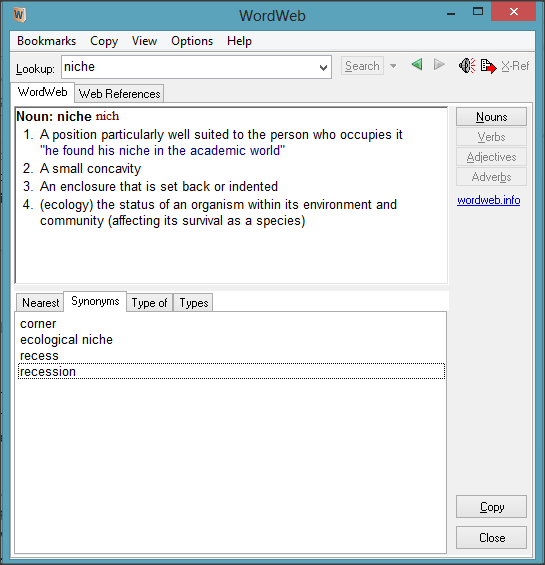This screenshot has height=565, width=545.
Task: Switch to the Web References tab
Action: (x=119, y=94)
